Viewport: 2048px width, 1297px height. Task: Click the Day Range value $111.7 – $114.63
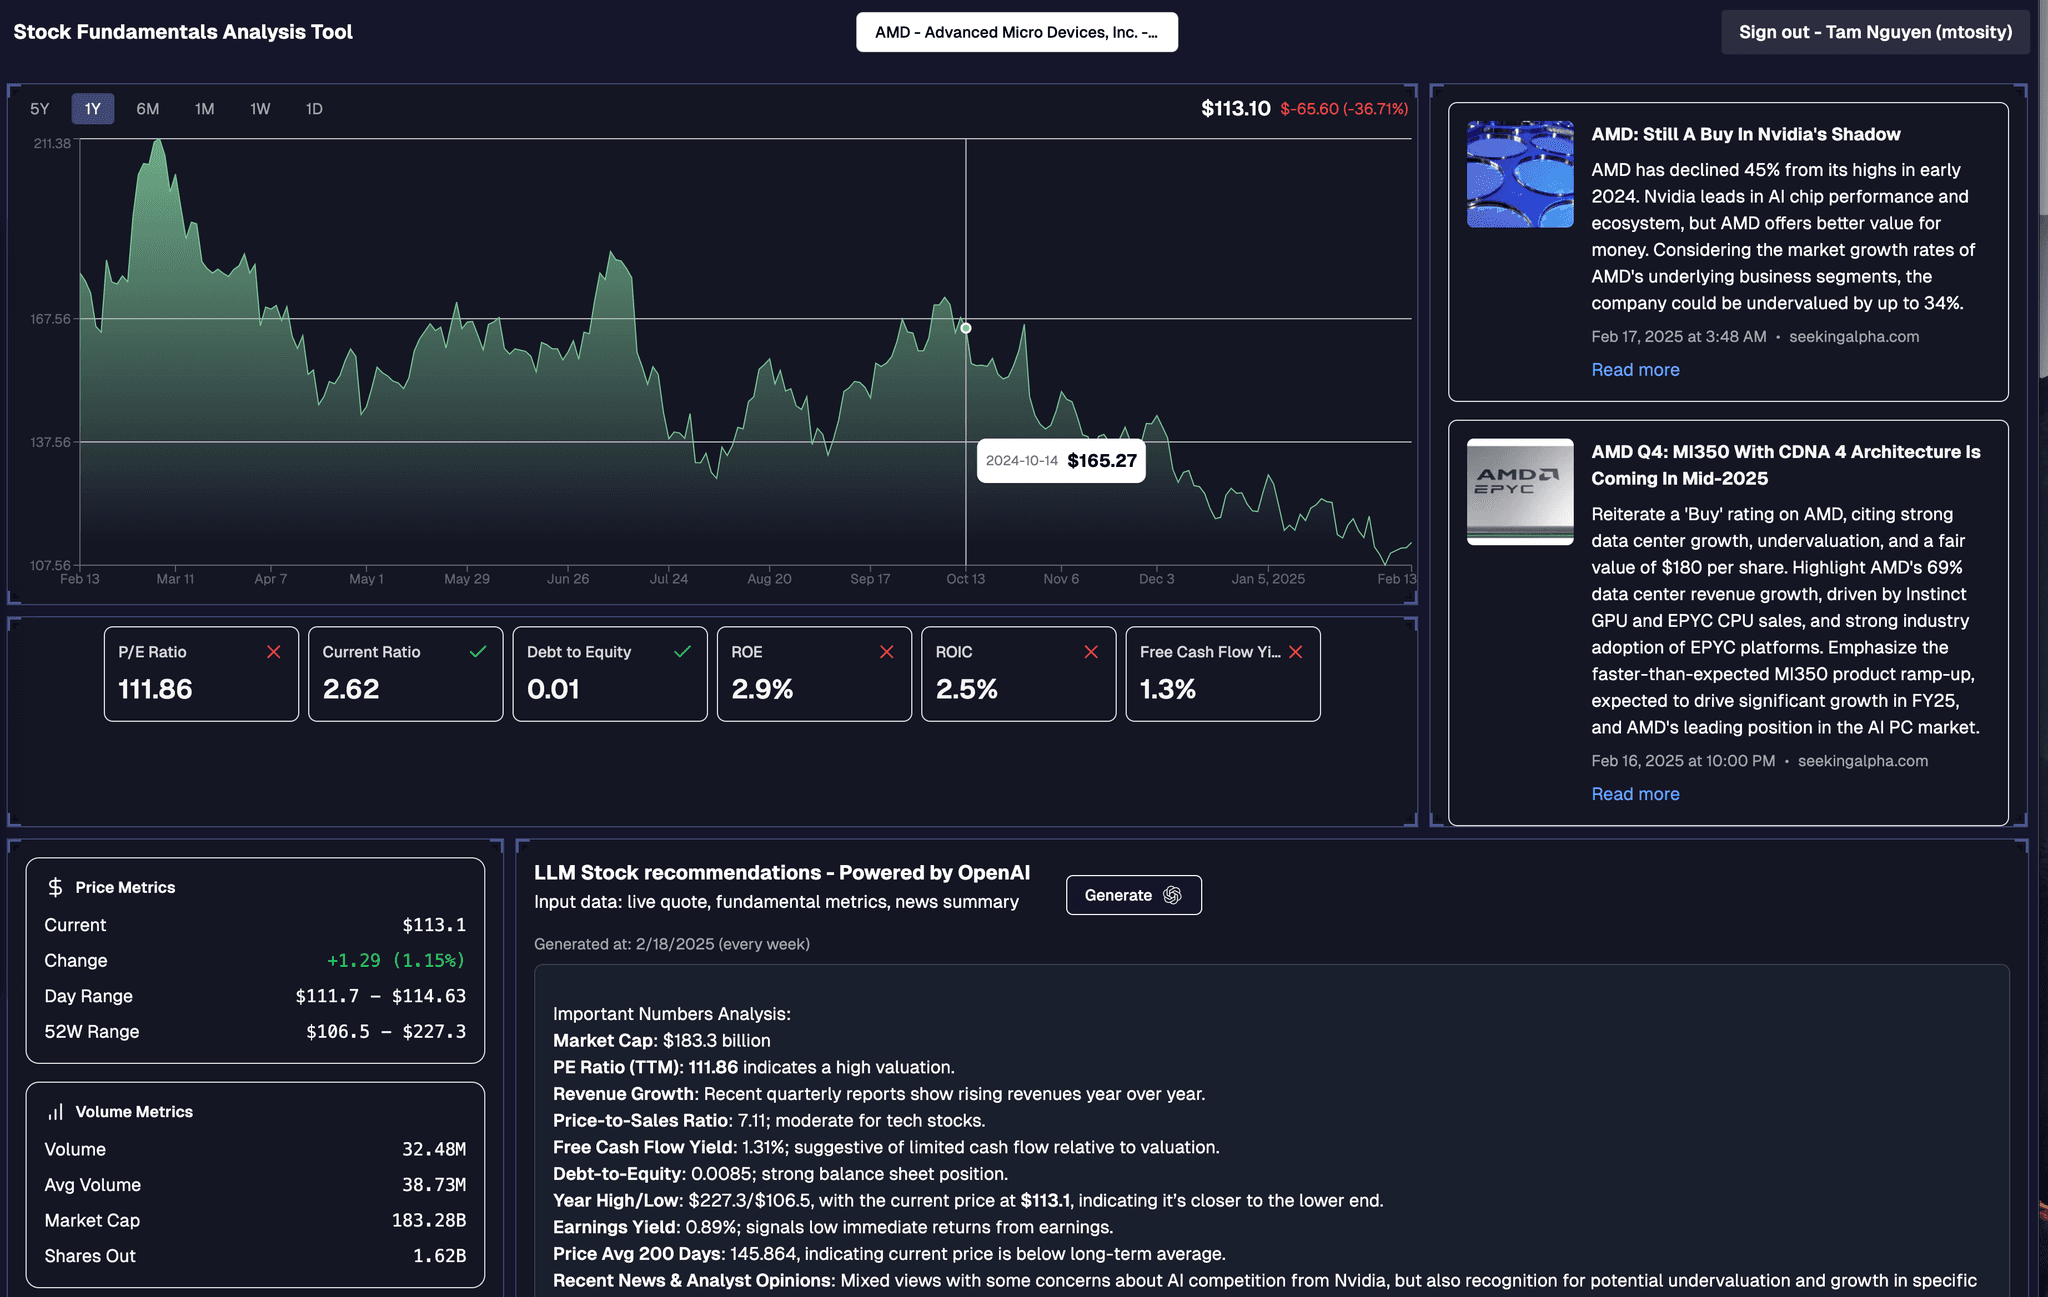381,996
